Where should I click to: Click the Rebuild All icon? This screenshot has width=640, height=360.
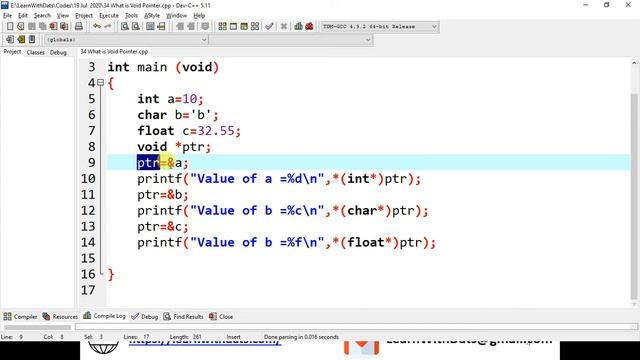pyautogui.click(x=255, y=27)
